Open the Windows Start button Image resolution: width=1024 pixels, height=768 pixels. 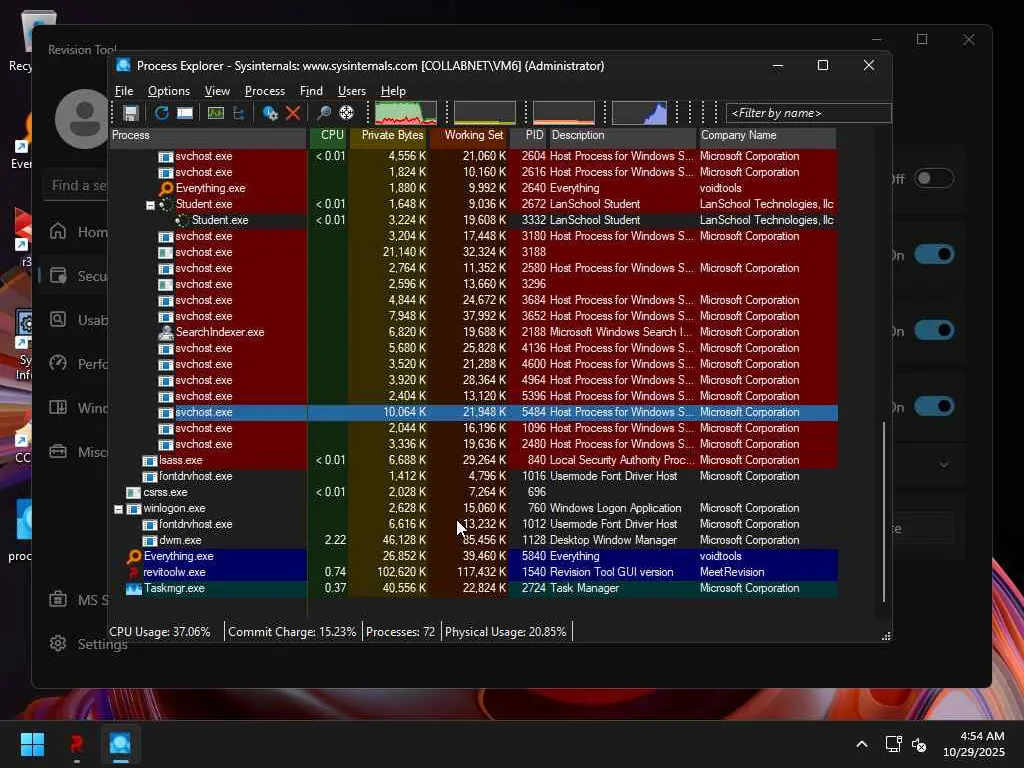(x=32, y=744)
